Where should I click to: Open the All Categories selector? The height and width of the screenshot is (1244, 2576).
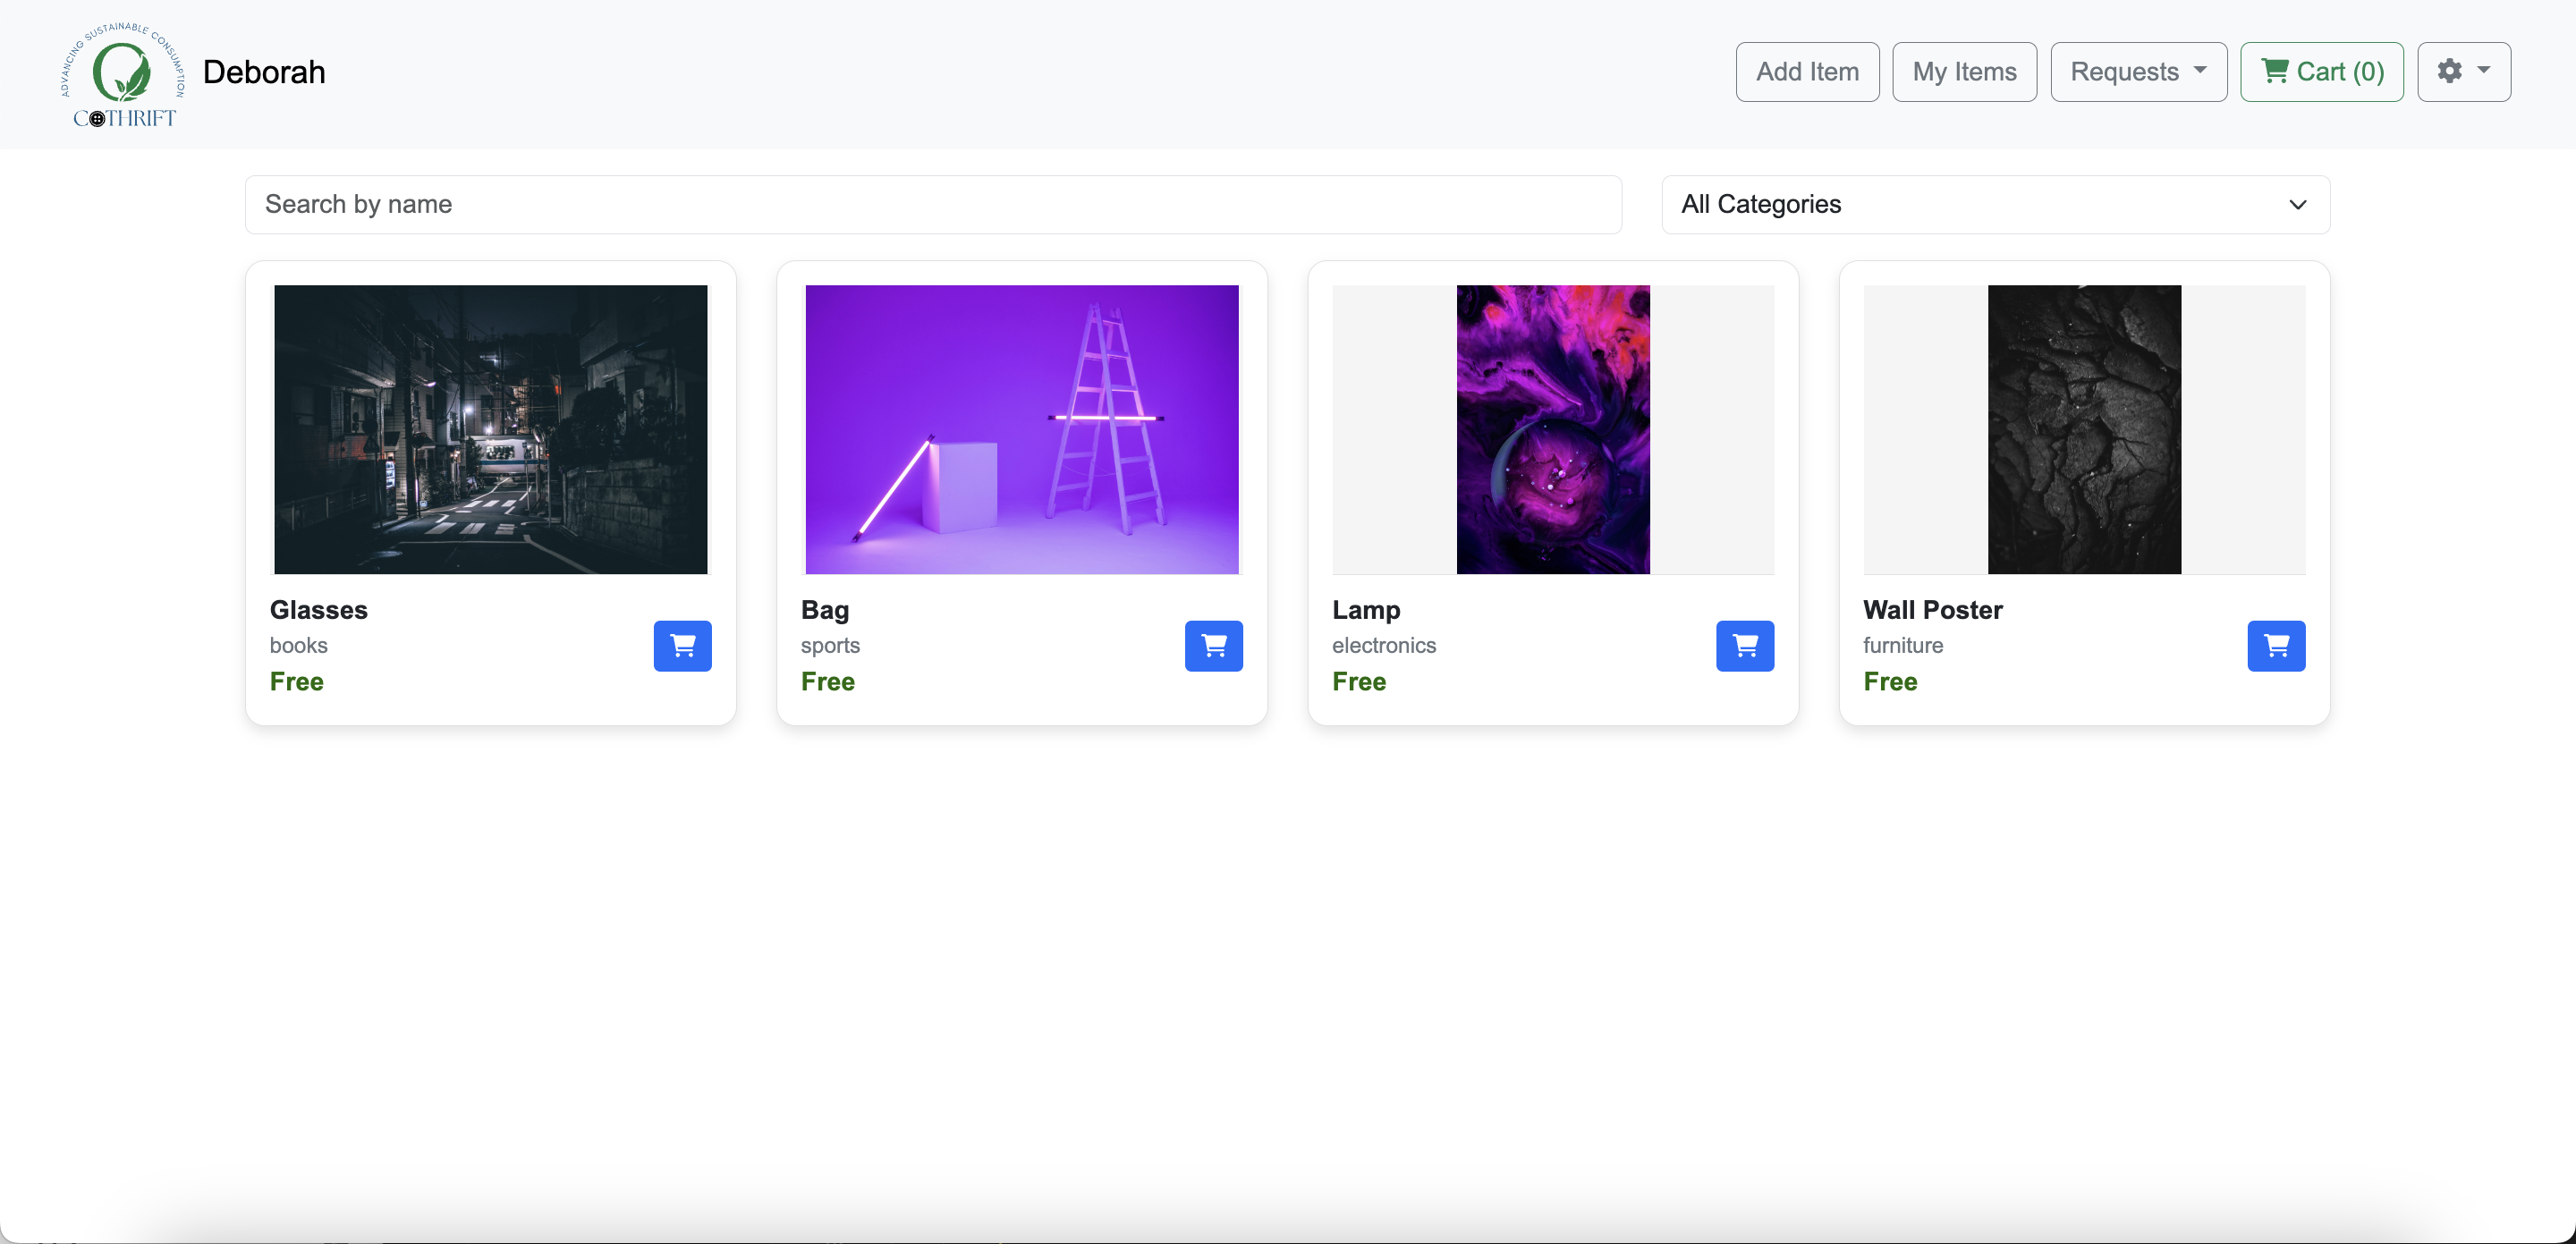(1995, 204)
